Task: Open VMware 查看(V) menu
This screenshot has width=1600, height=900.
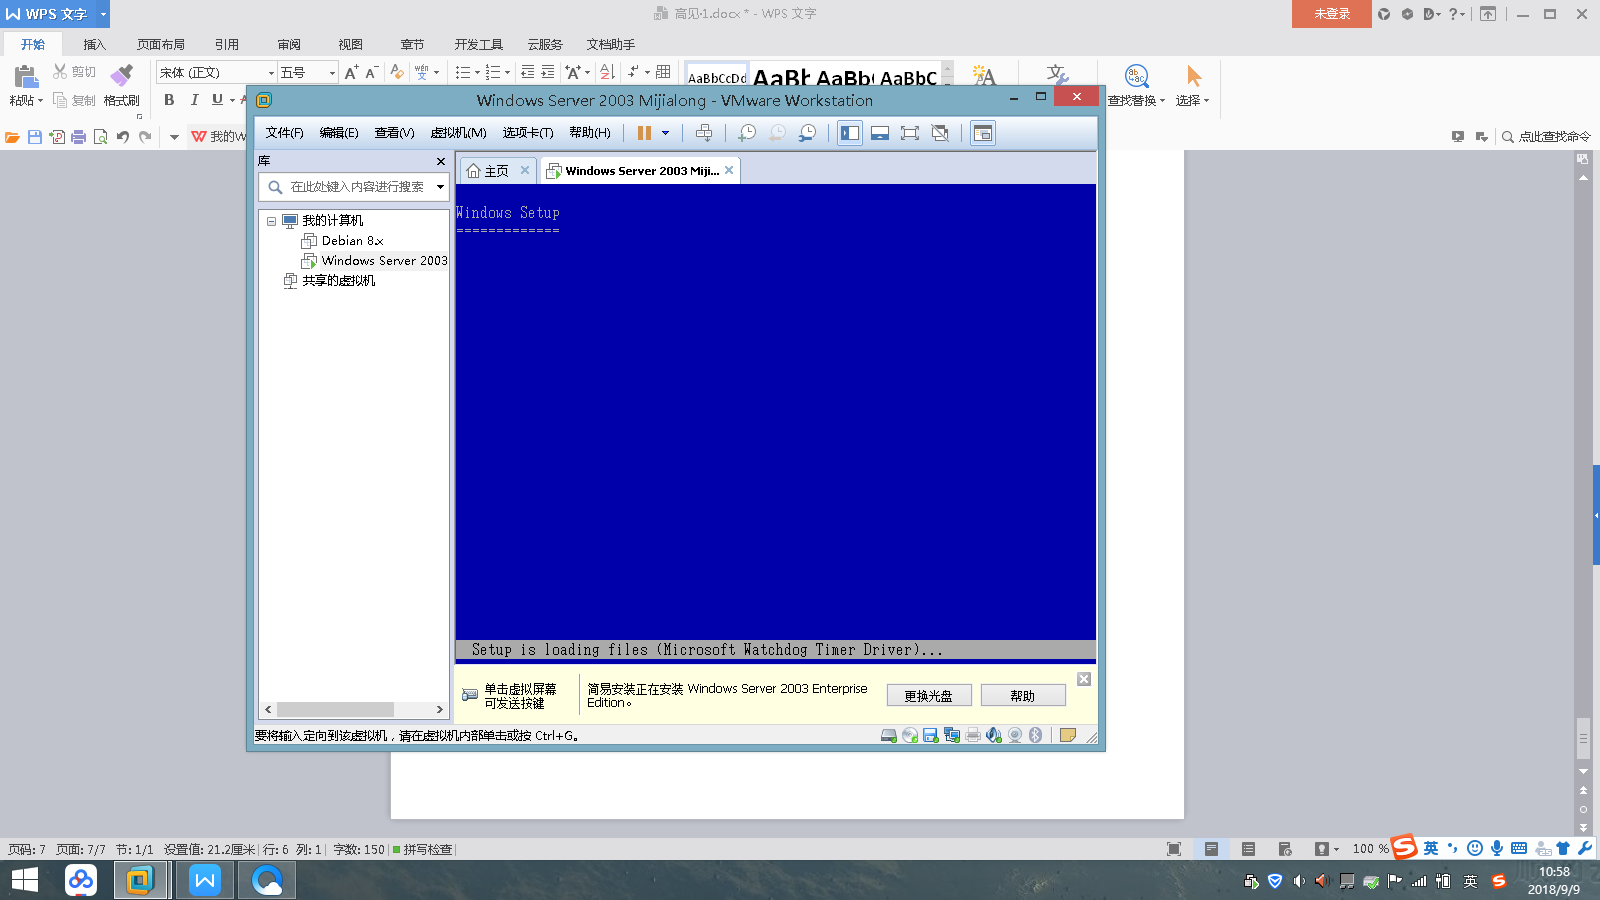Action: pos(394,133)
